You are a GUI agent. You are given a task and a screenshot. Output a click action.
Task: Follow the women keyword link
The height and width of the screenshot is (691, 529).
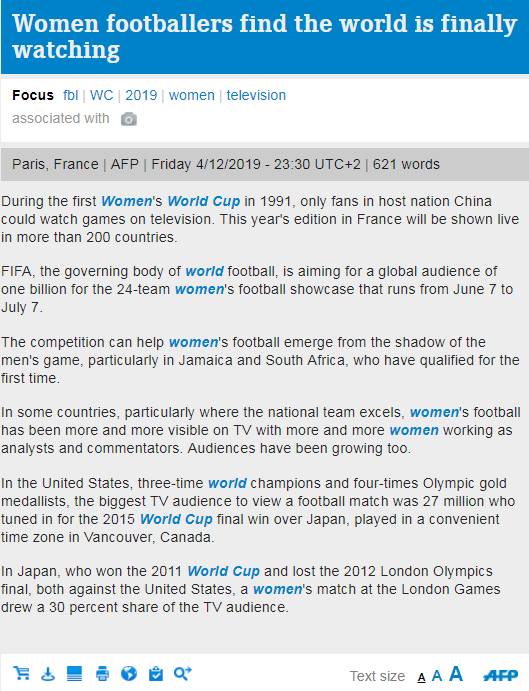point(192,95)
